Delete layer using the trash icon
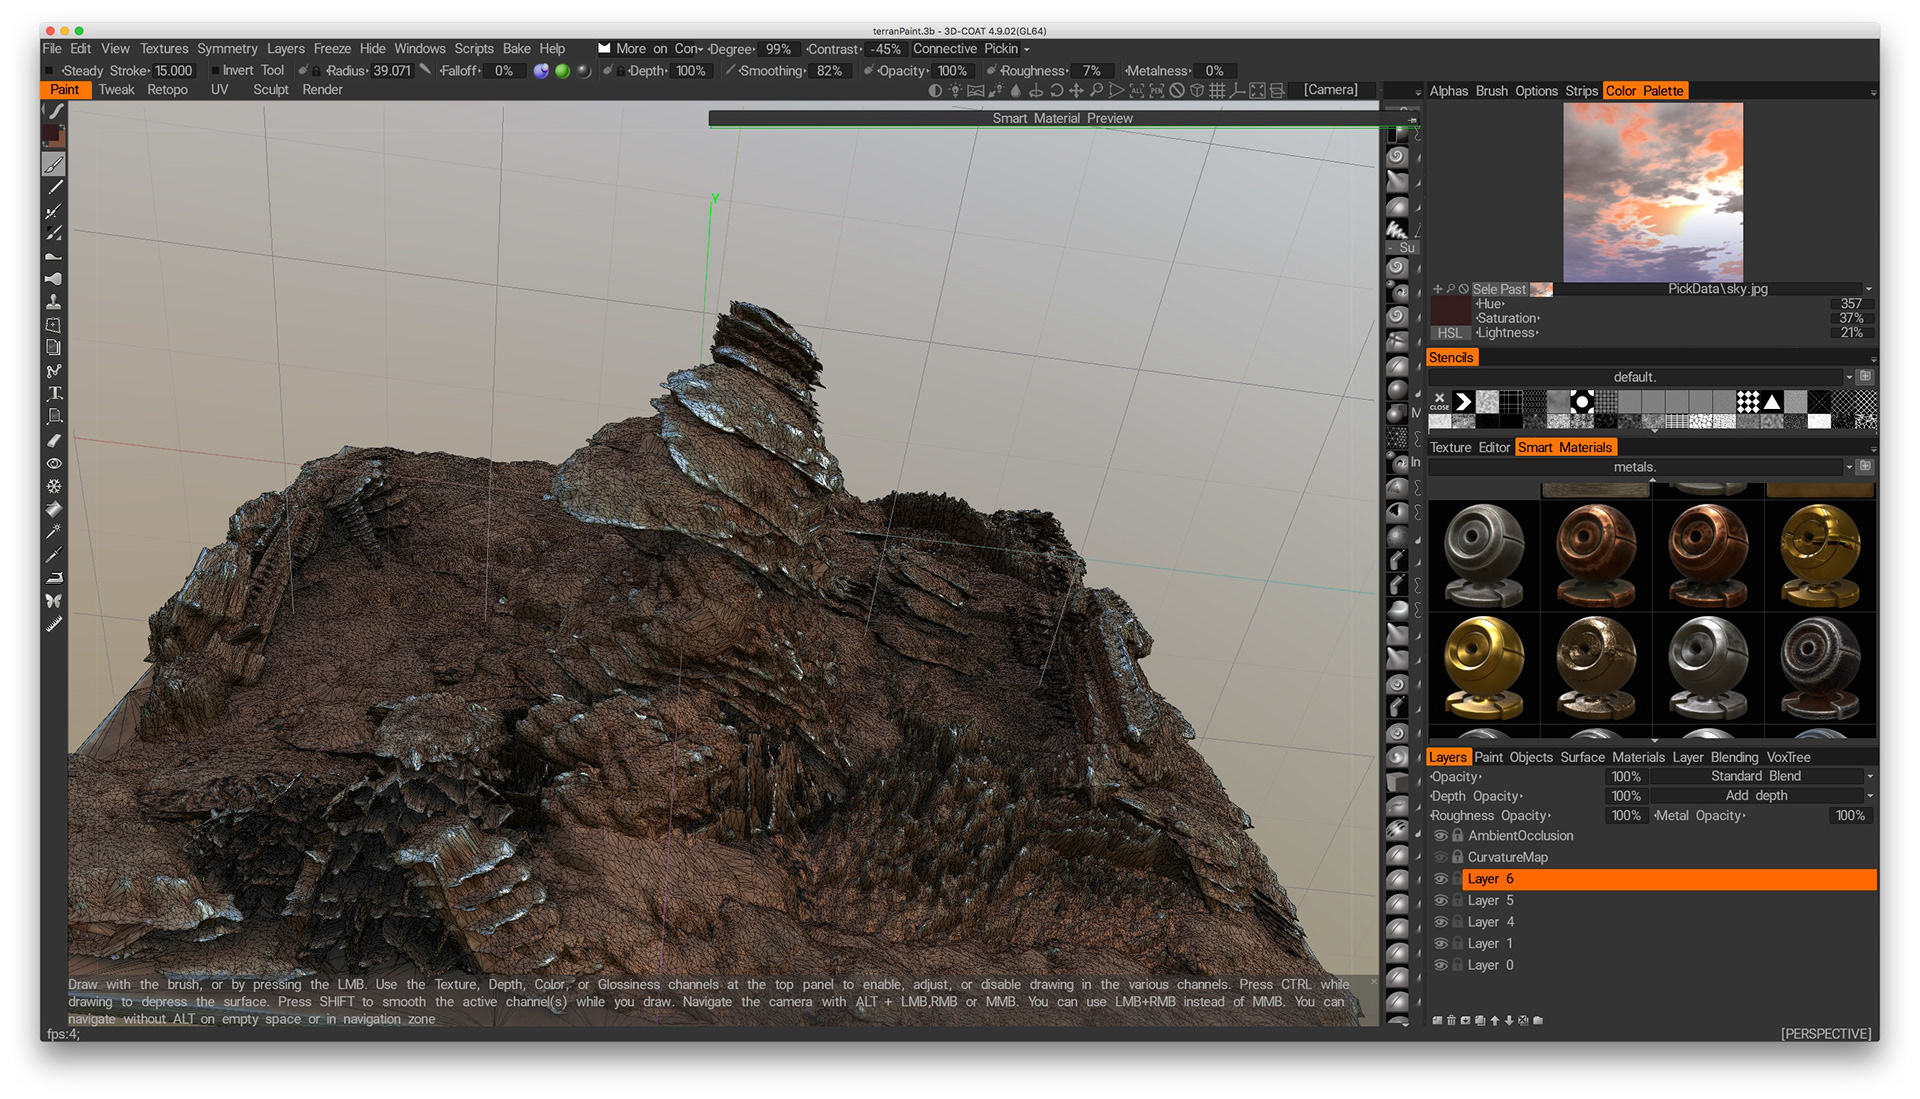 (1451, 1021)
